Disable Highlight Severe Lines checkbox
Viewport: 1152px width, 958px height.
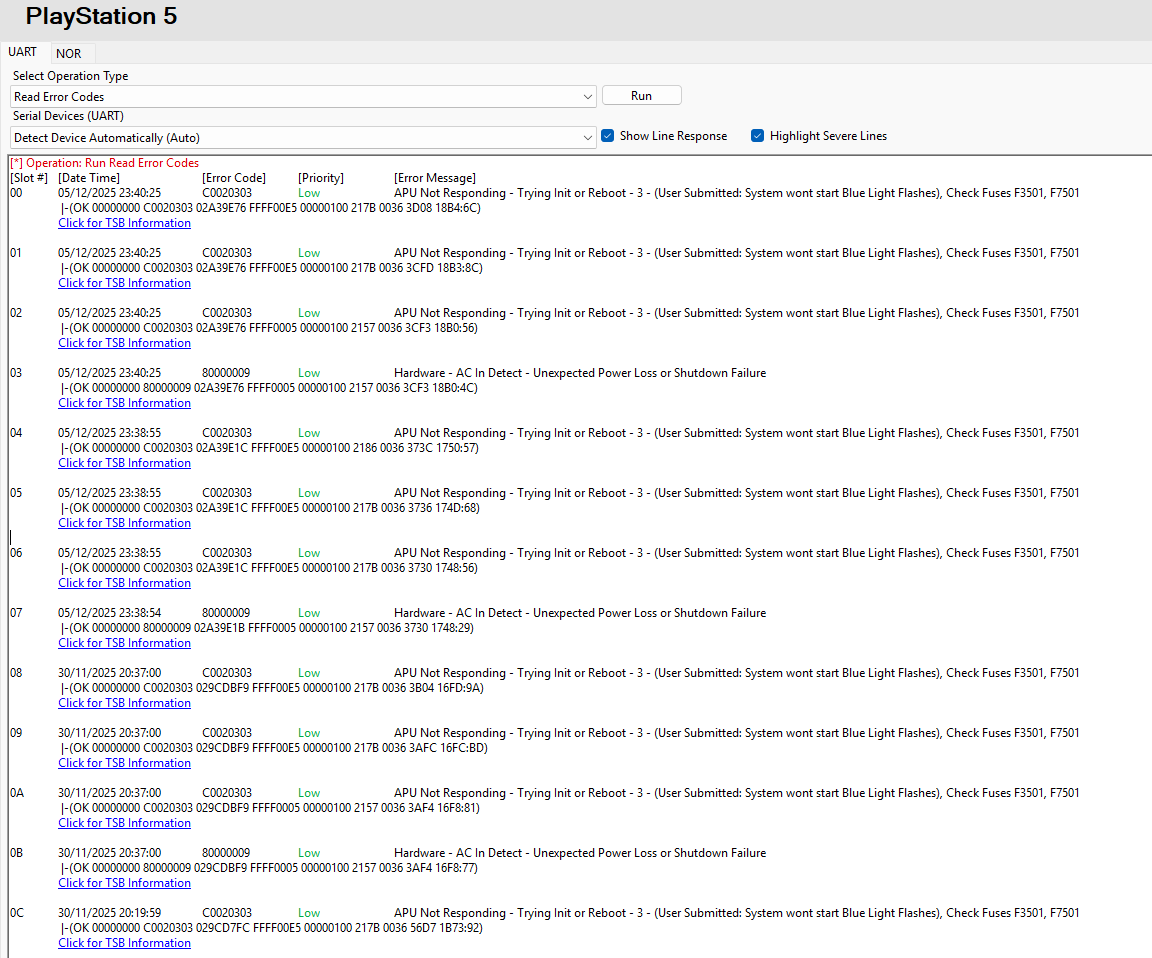tap(758, 136)
